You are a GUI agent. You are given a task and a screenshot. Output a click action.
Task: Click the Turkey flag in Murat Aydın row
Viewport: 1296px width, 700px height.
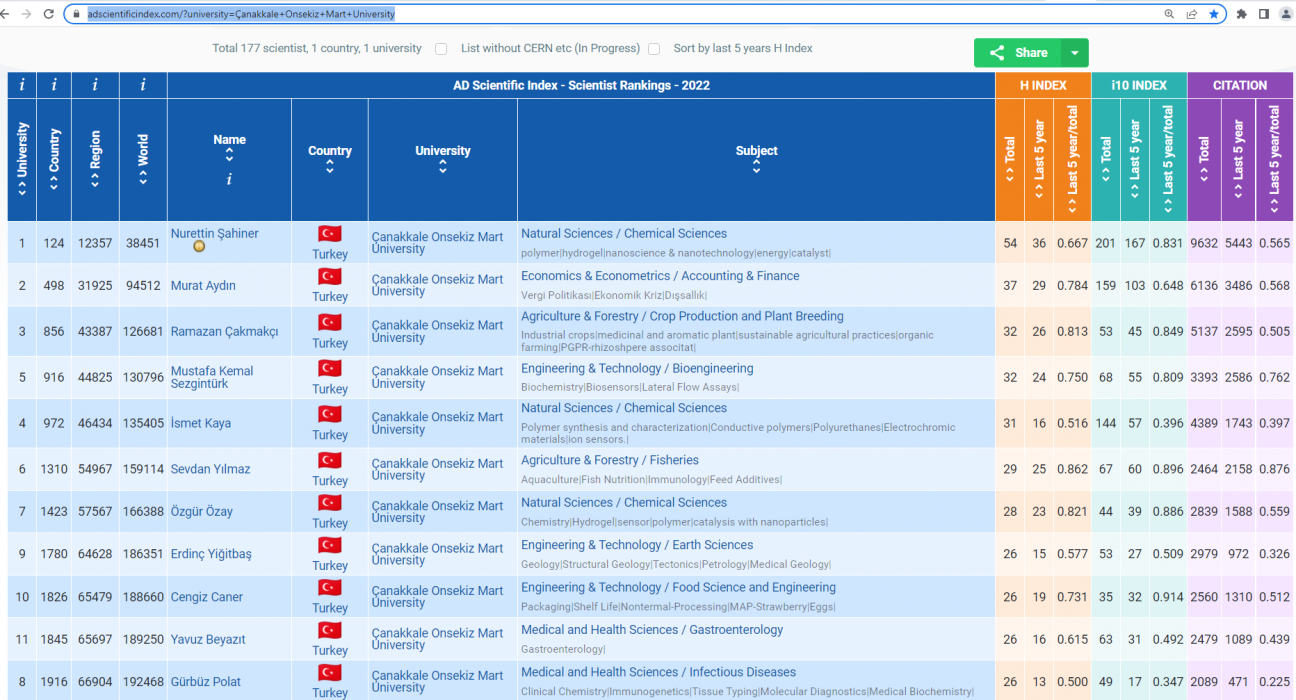tap(330, 276)
